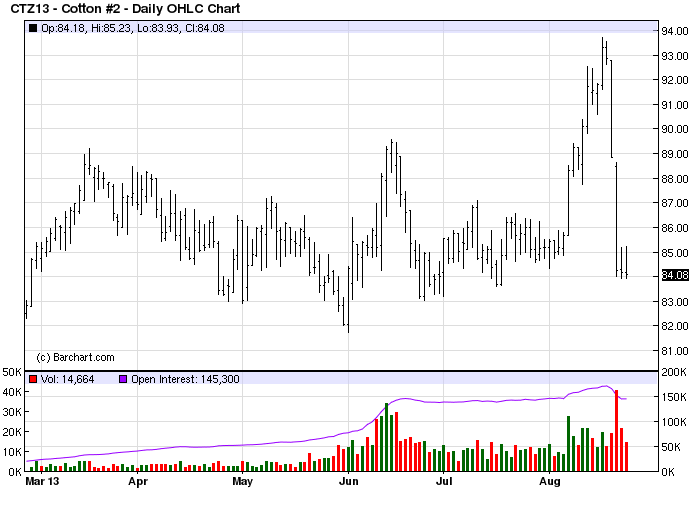
Task: Select the Jun date axis label
Action: (349, 481)
